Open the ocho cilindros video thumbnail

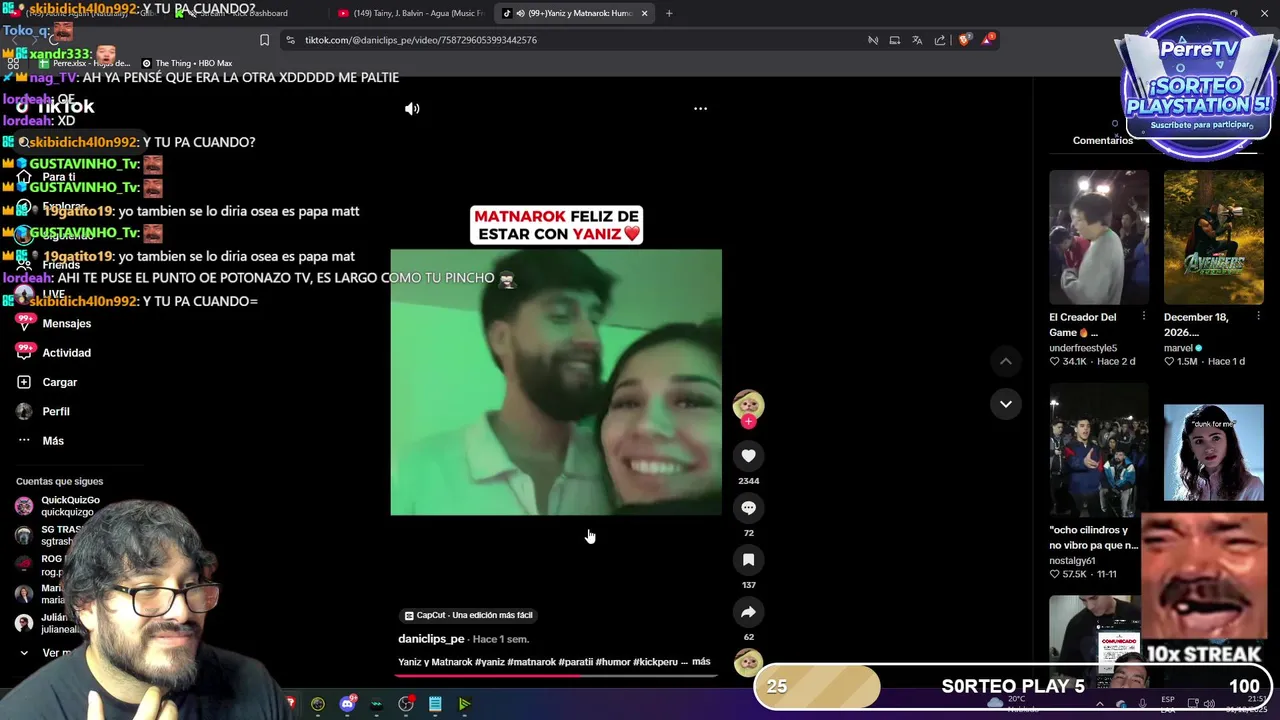pyautogui.click(x=1099, y=451)
